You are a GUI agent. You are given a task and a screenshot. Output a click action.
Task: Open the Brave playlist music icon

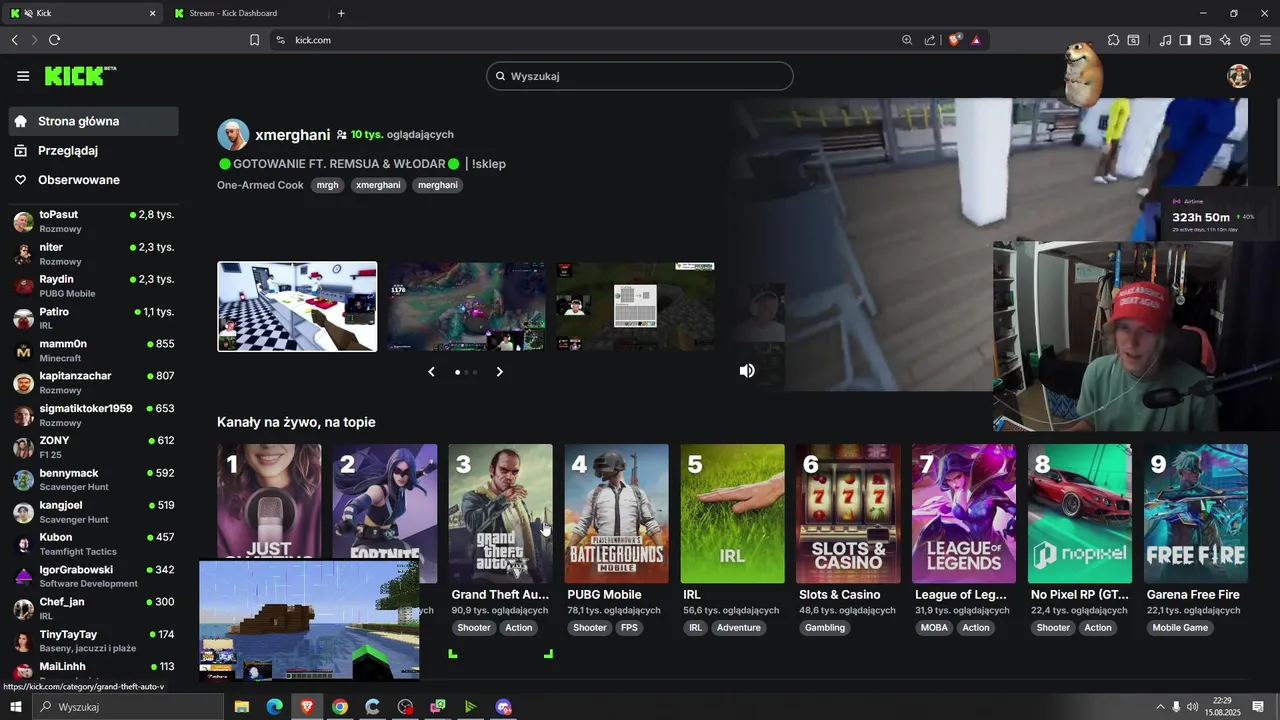(x=1165, y=40)
